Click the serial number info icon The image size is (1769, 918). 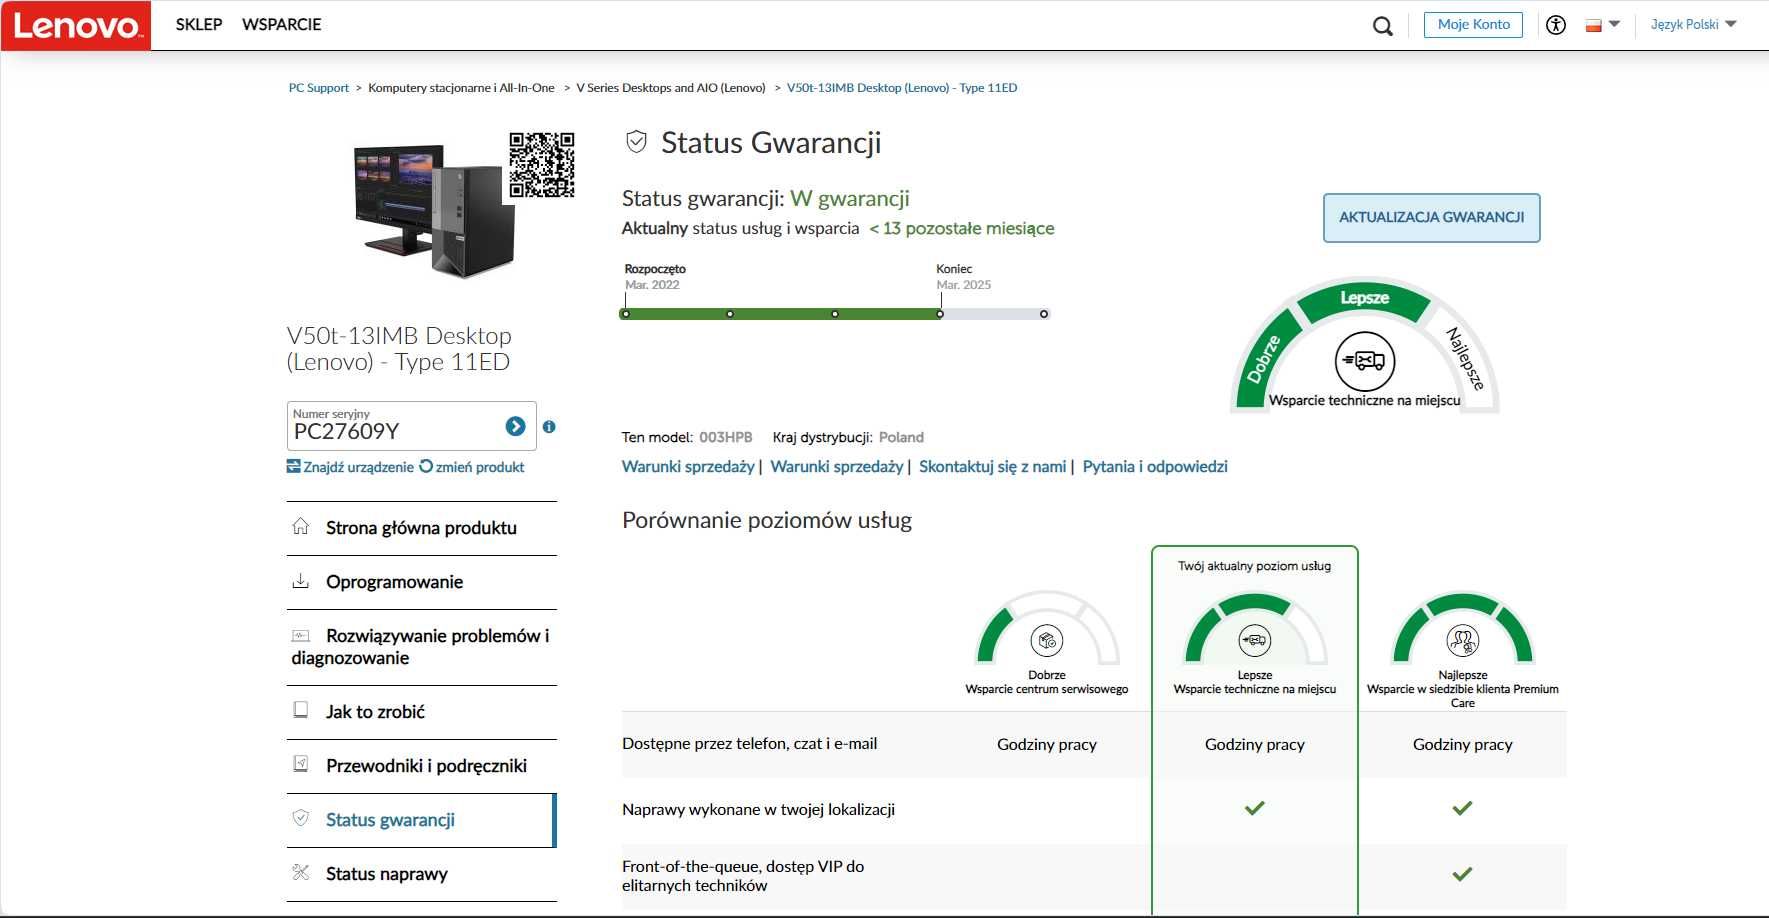549,427
